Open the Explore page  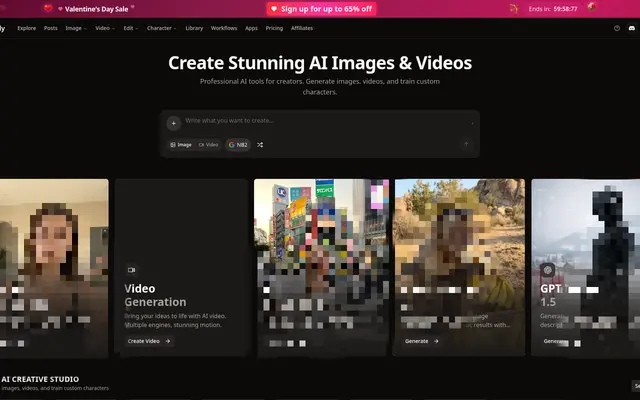tap(27, 28)
